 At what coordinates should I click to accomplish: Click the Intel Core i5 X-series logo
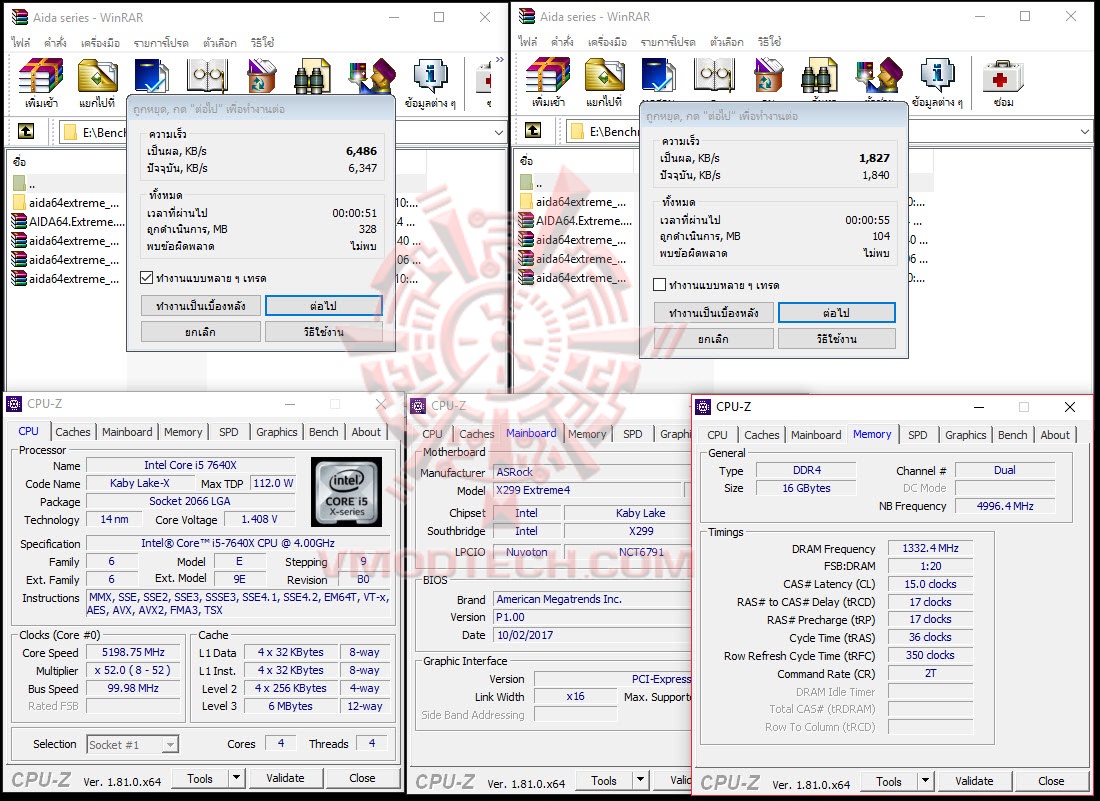click(346, 492)
